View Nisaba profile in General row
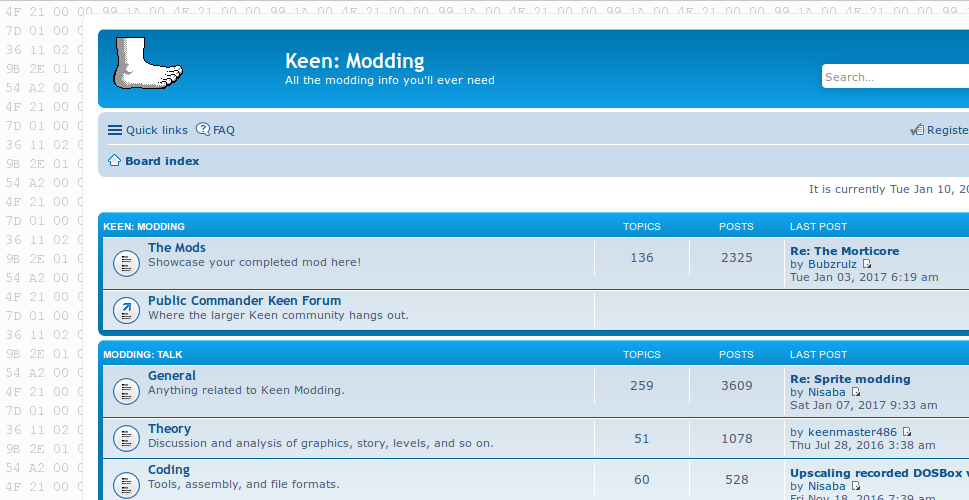 pos(827,392)
